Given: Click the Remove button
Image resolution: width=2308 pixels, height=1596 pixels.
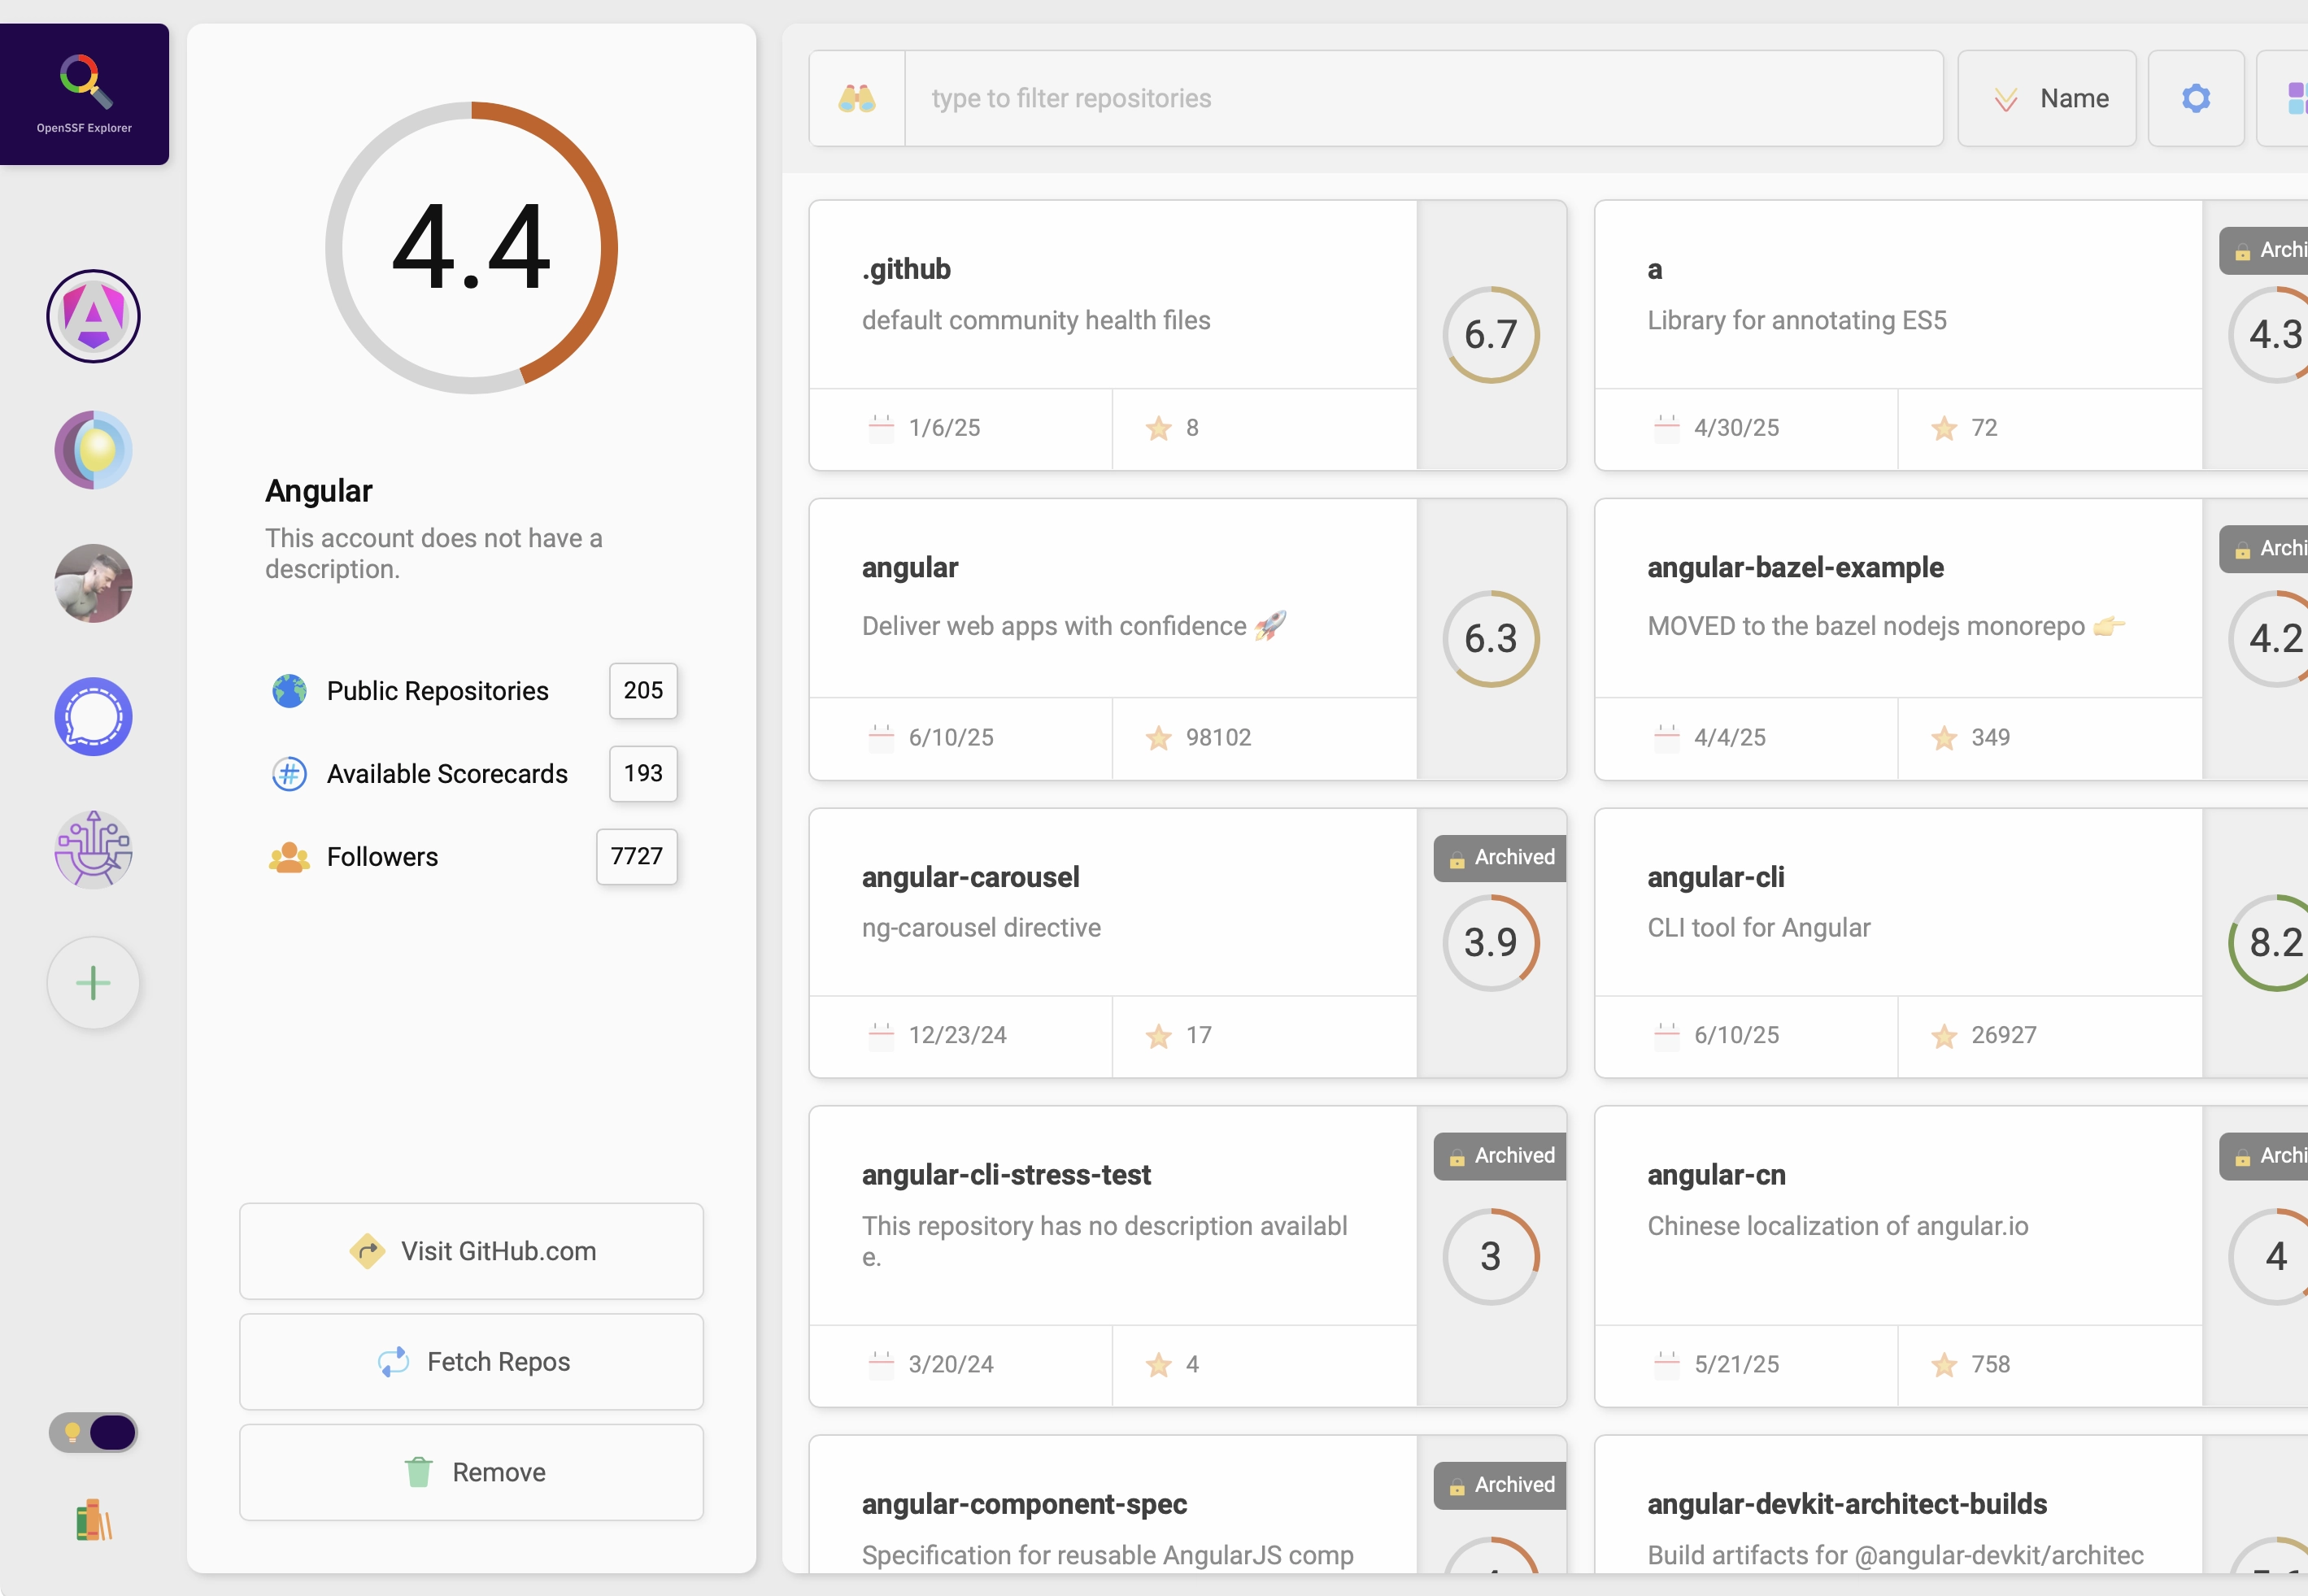Looking at the screenshot, I should 471,1472.
